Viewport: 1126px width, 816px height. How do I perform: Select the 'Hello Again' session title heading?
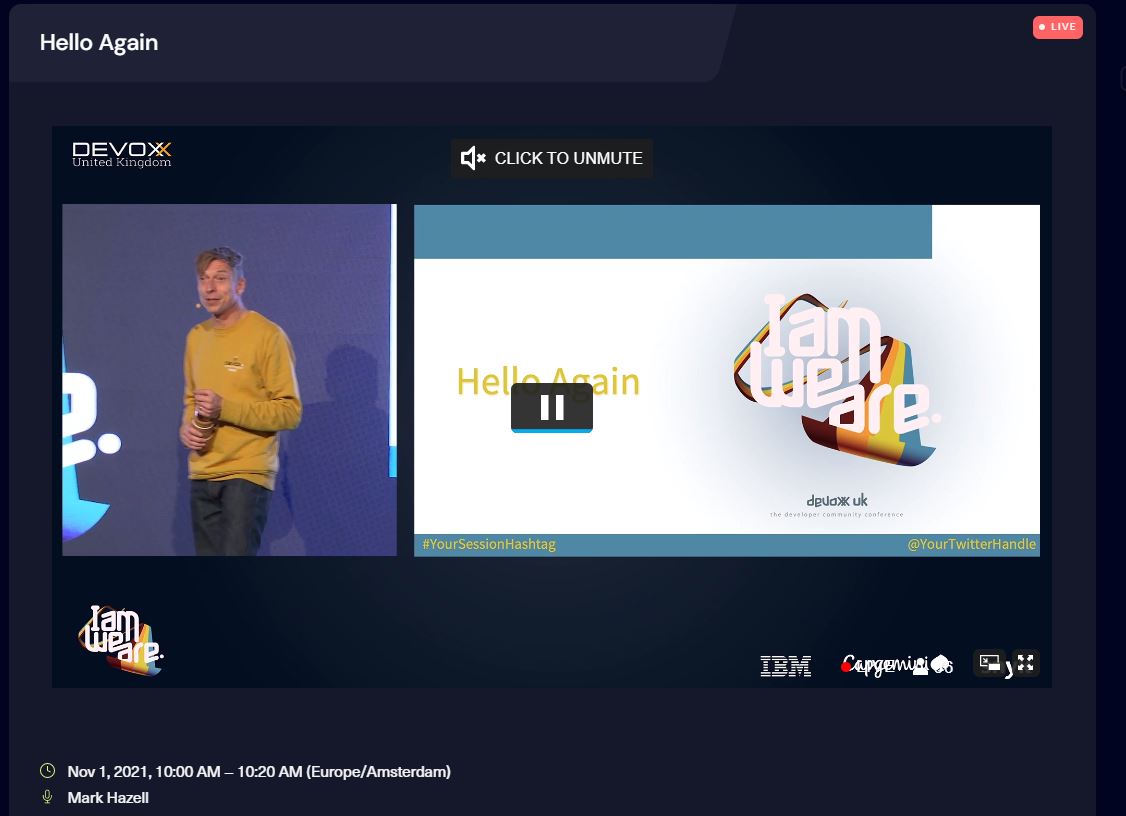point(99,42)
